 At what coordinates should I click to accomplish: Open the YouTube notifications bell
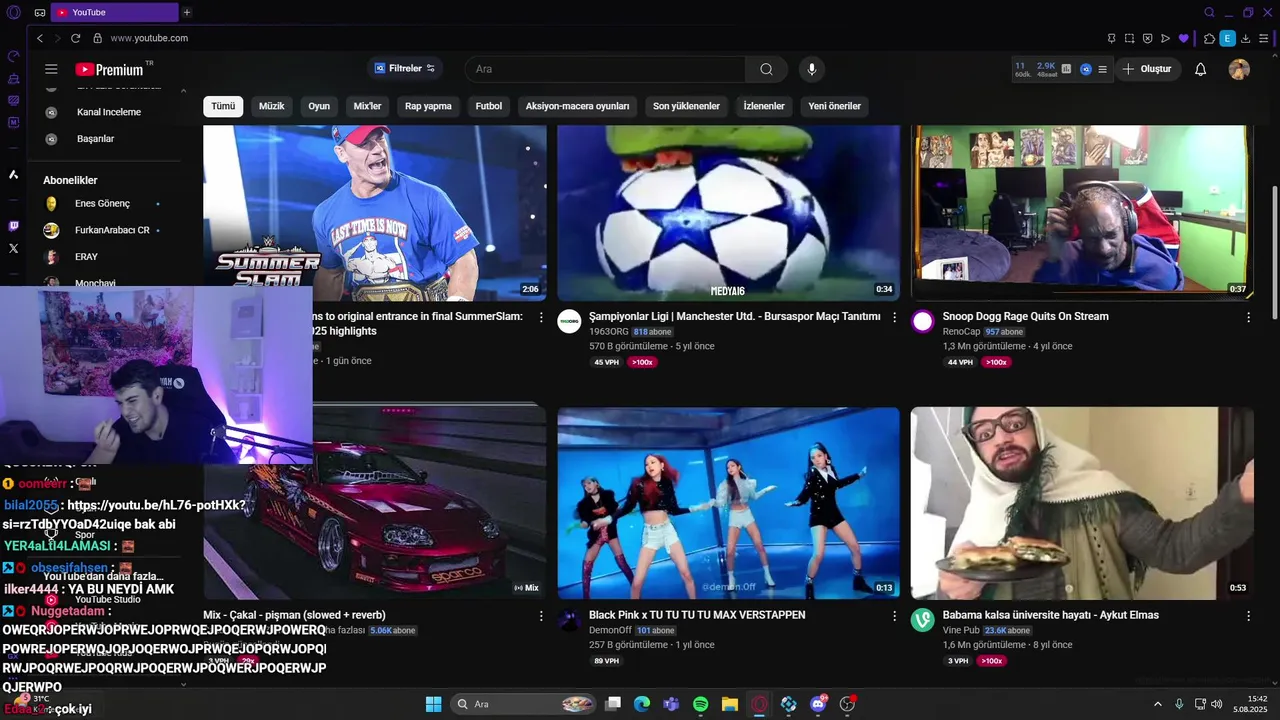[1200, 69]
